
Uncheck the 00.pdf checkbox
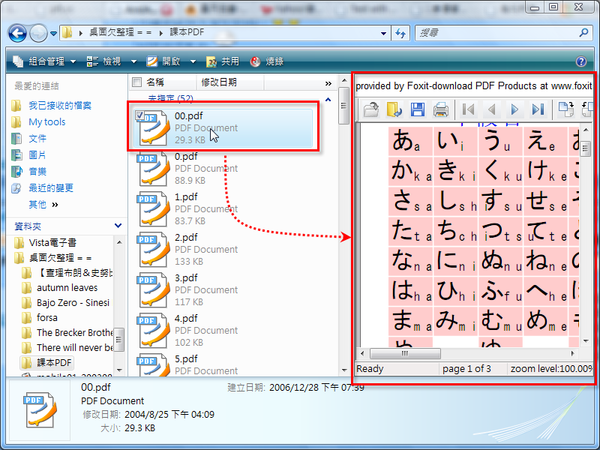(x=140, y=115)
